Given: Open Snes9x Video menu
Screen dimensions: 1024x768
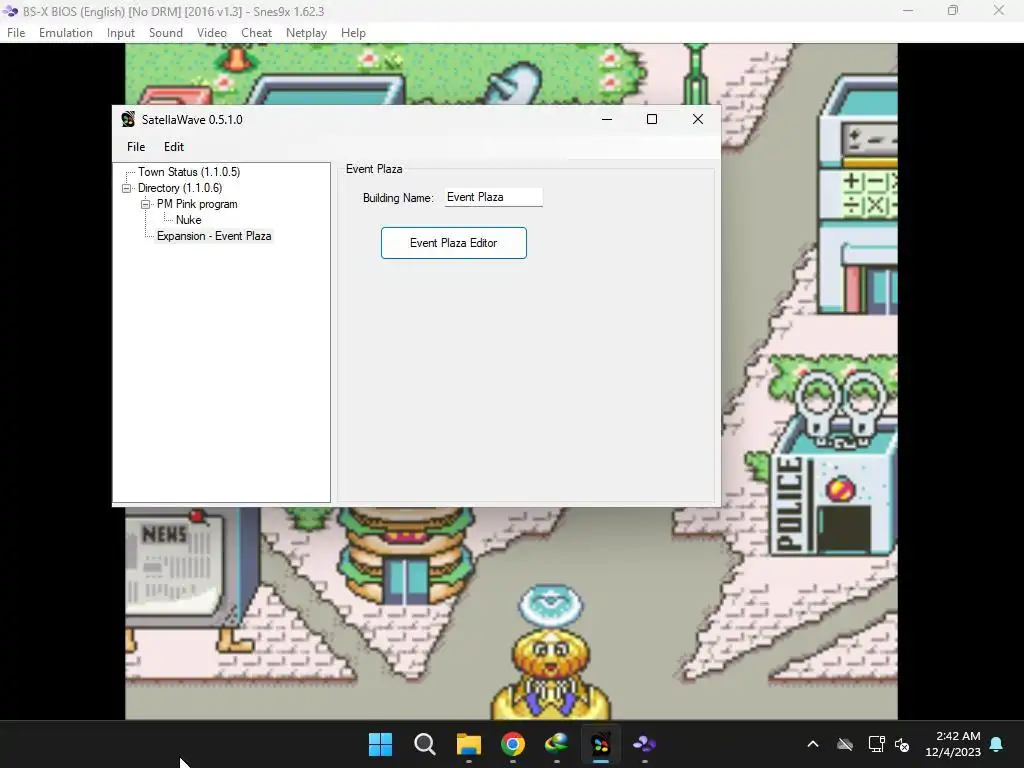Looking at the screenshot, I should (212, 33).
